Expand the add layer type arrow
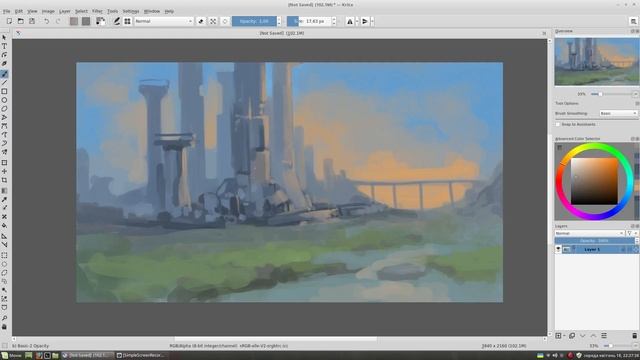Screen dimensions: 640x360 [564, 336]
